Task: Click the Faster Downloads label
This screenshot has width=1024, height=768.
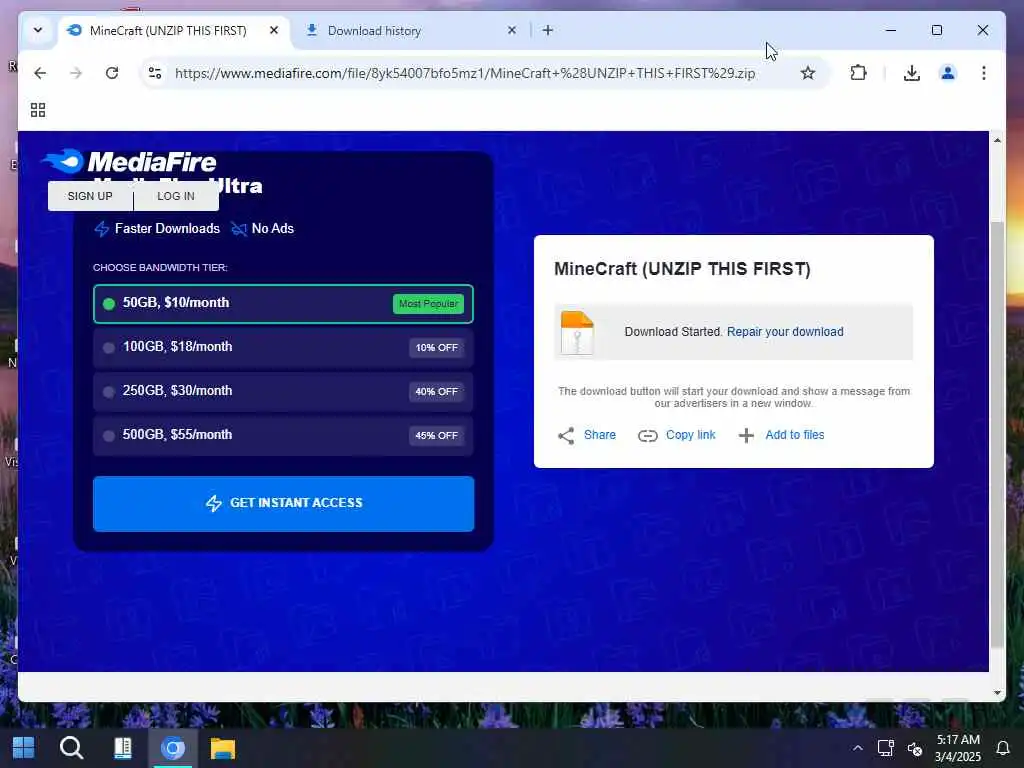Action: (x=157, y=229)
